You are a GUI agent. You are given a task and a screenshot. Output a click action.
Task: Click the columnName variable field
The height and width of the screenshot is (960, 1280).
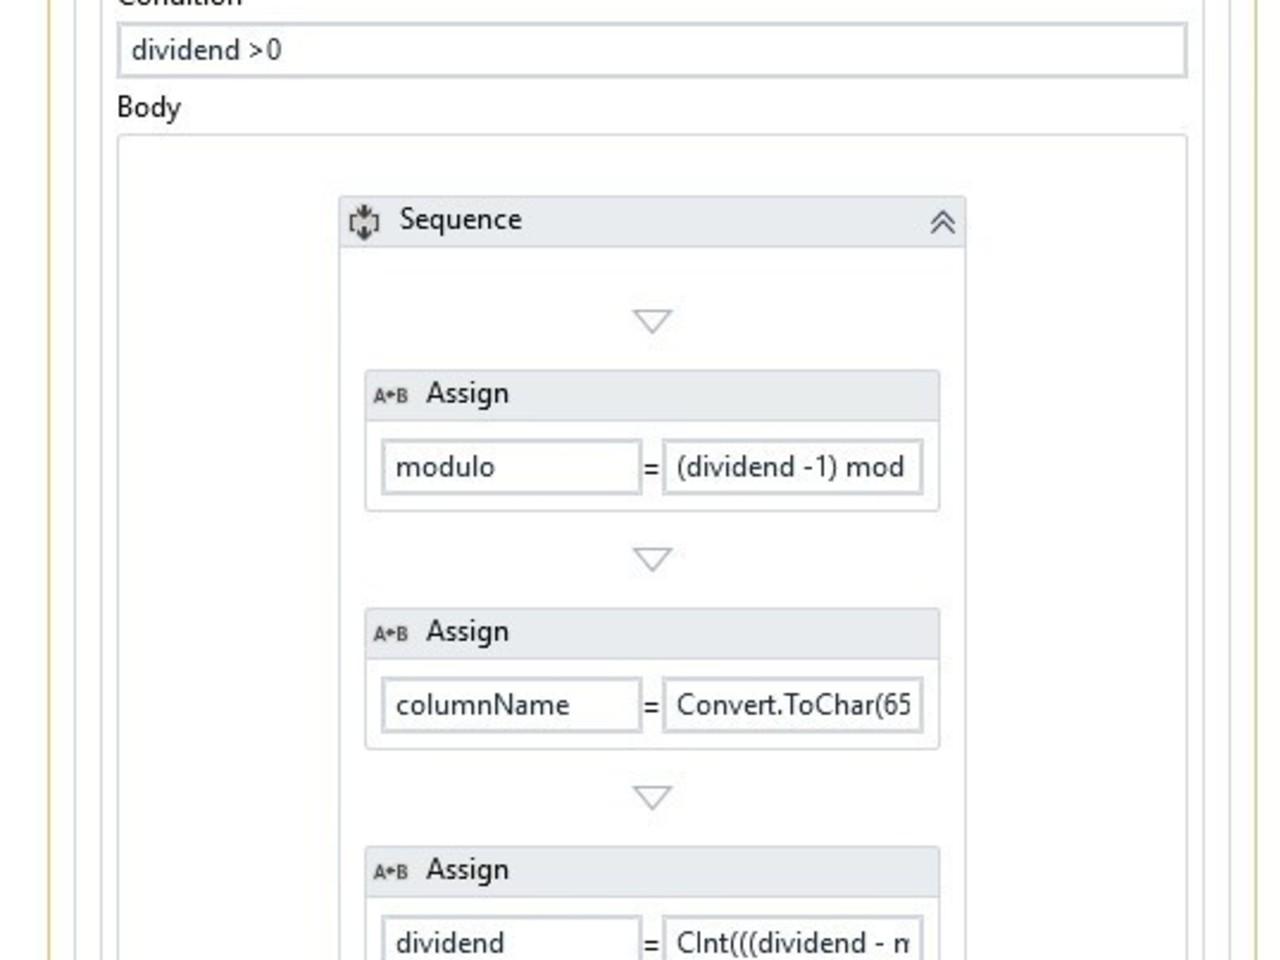tap(511, 705)
